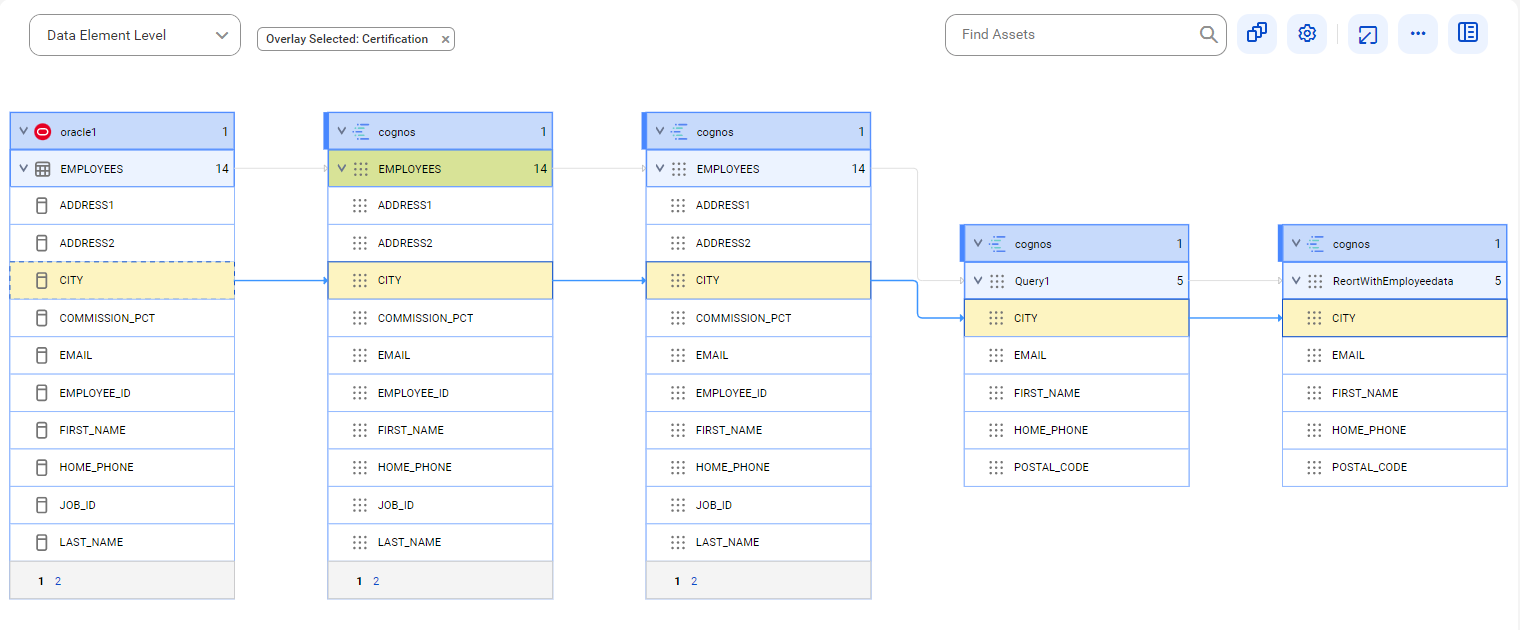The width and height of the screenshot is (1520, 630).
Task: Click EMAIL grid icon in second column
Action: pyautogui.click(x=360, y=355)
